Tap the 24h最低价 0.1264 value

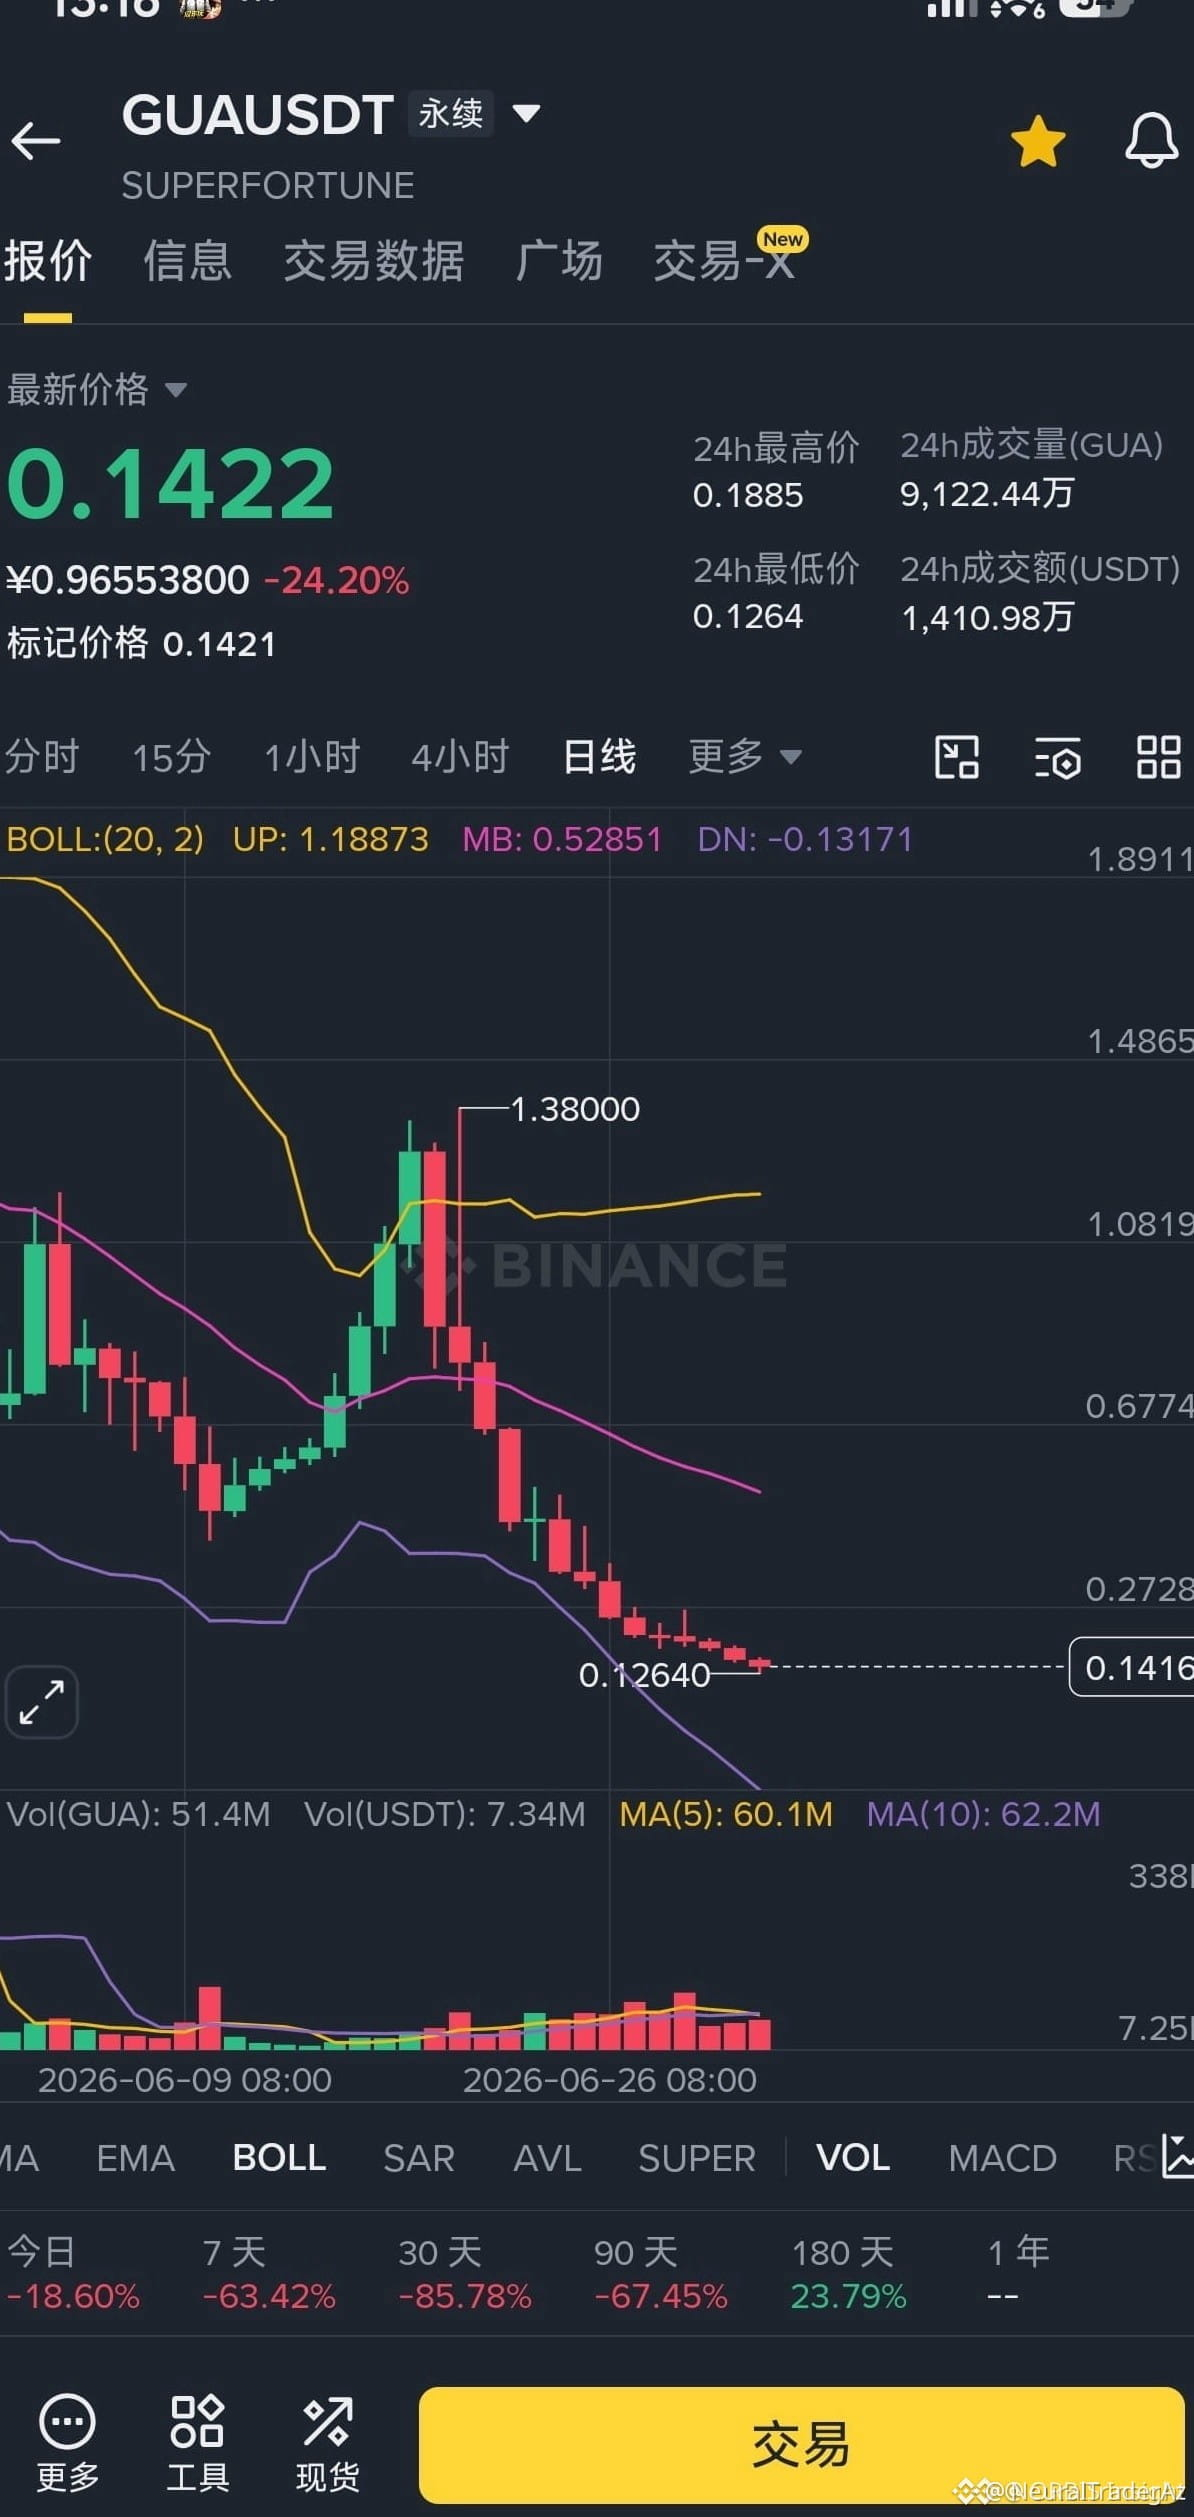748,616
